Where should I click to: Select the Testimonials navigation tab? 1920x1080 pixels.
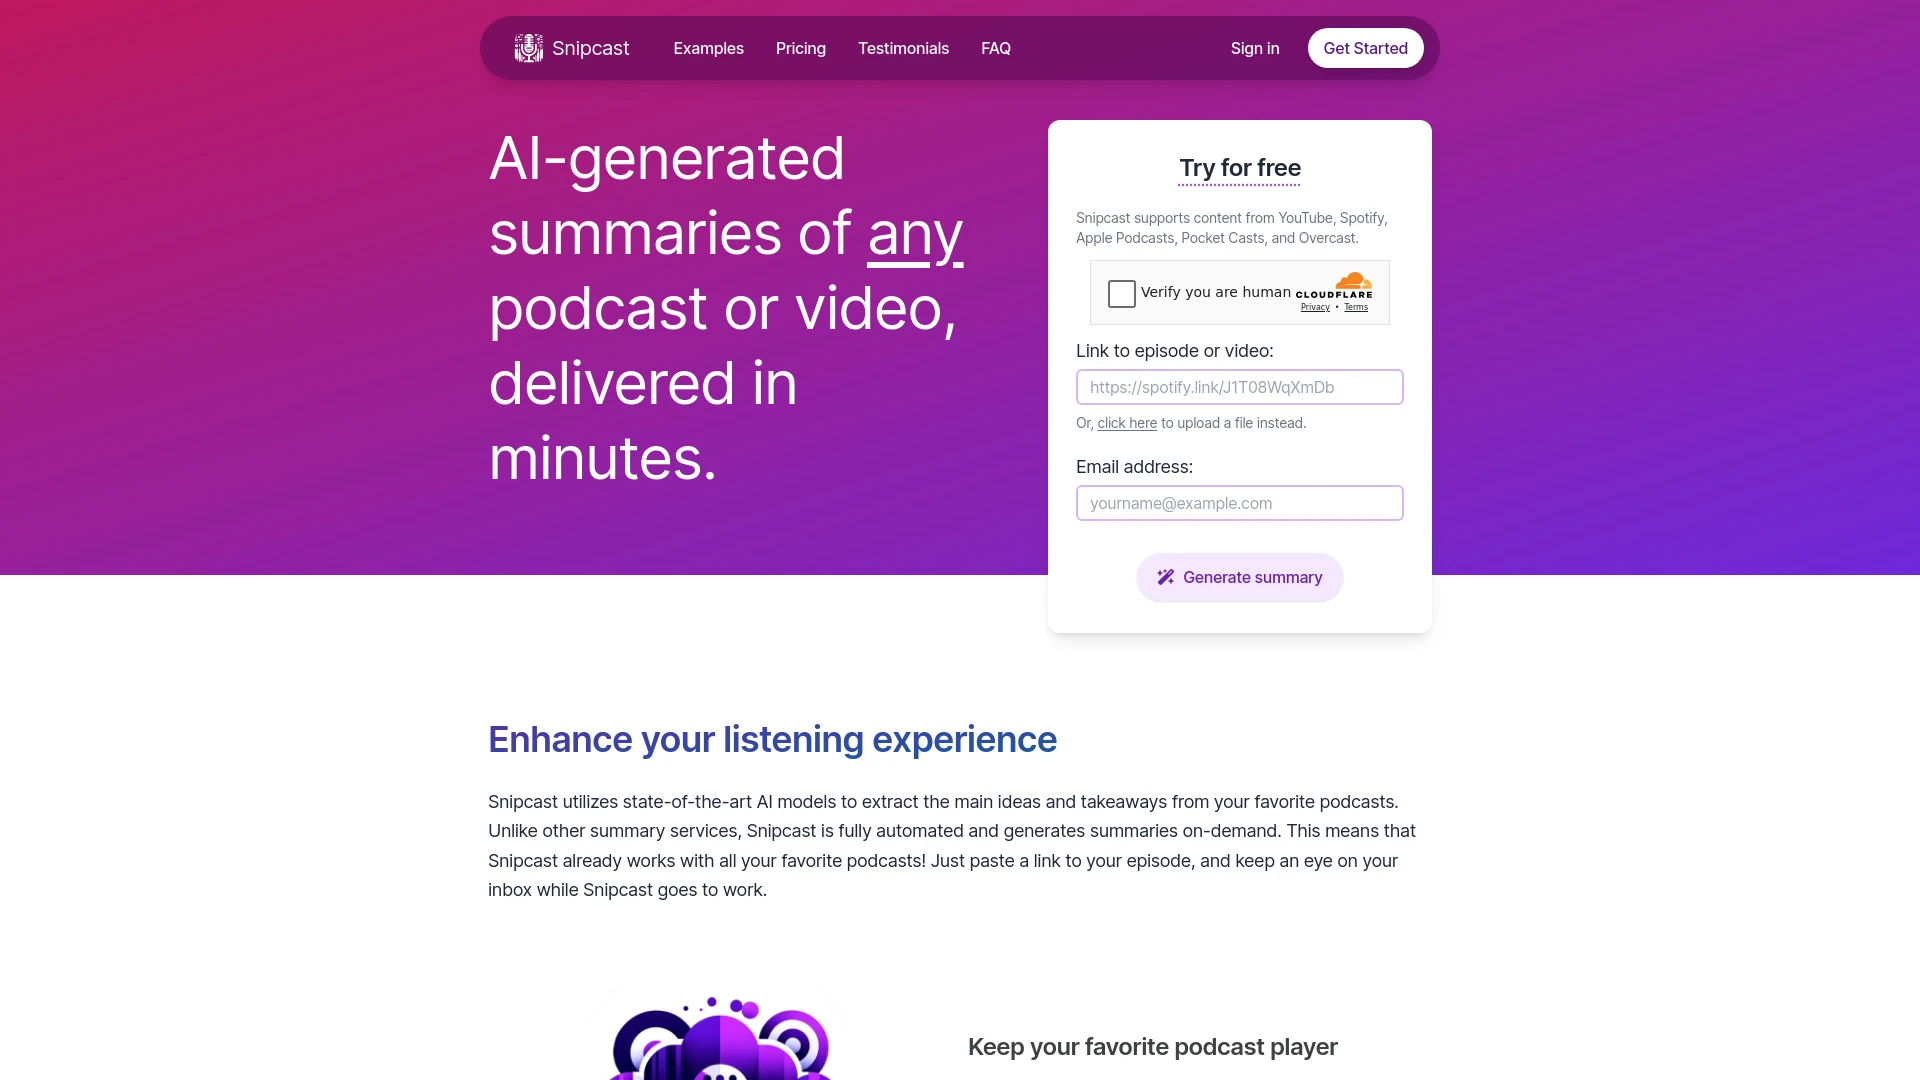coord(903,47)
